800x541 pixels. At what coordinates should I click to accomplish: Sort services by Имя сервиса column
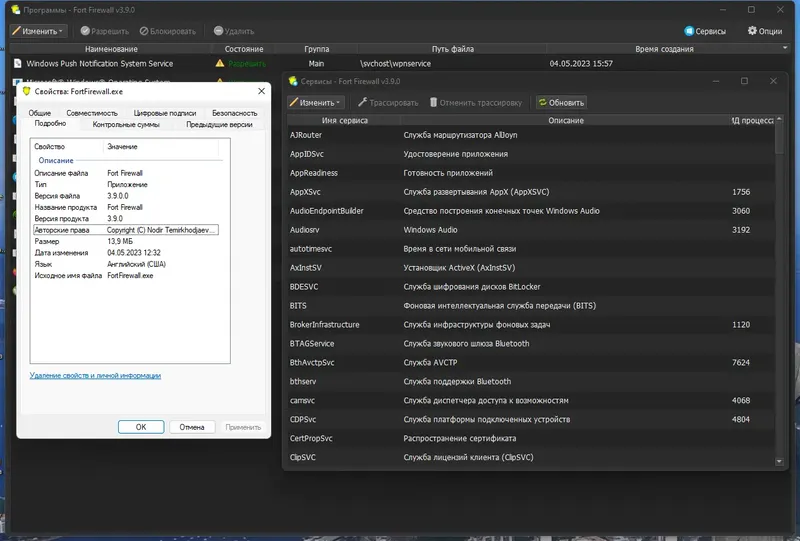point(344,120)
